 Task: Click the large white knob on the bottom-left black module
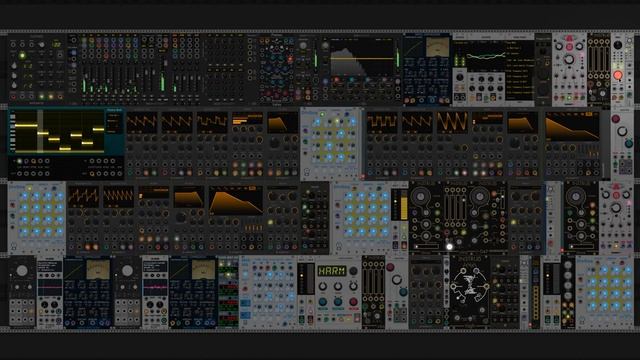click(22, 271)
